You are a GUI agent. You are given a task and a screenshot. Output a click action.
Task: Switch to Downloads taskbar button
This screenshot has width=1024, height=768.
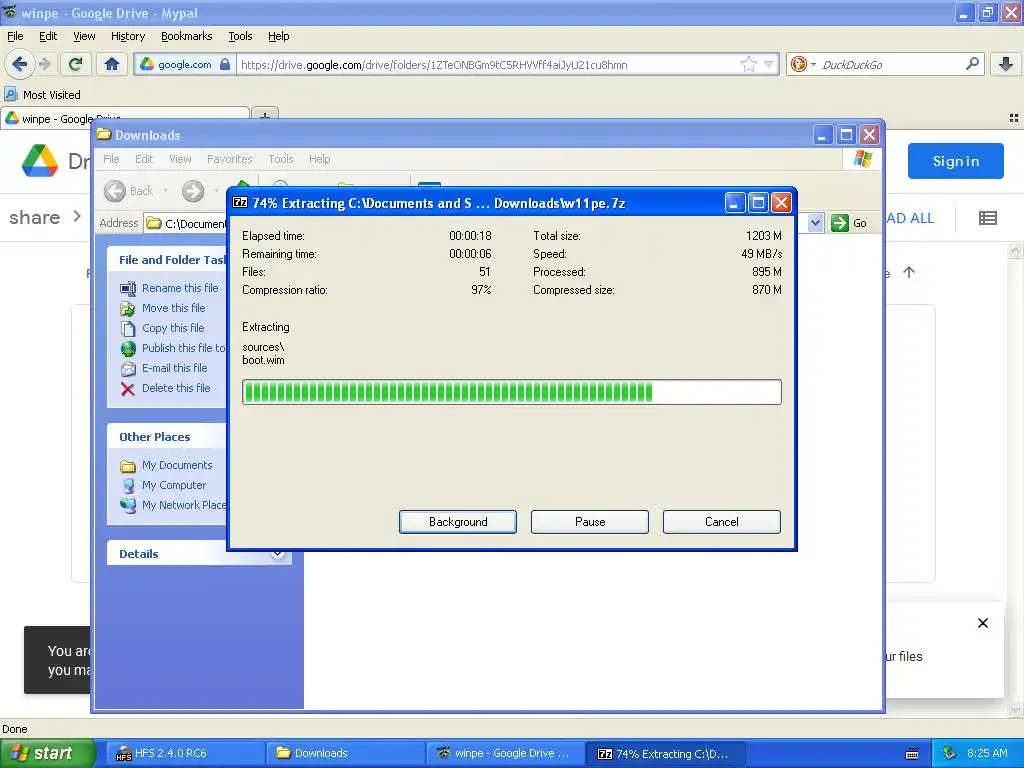click(x=345, y=753)
